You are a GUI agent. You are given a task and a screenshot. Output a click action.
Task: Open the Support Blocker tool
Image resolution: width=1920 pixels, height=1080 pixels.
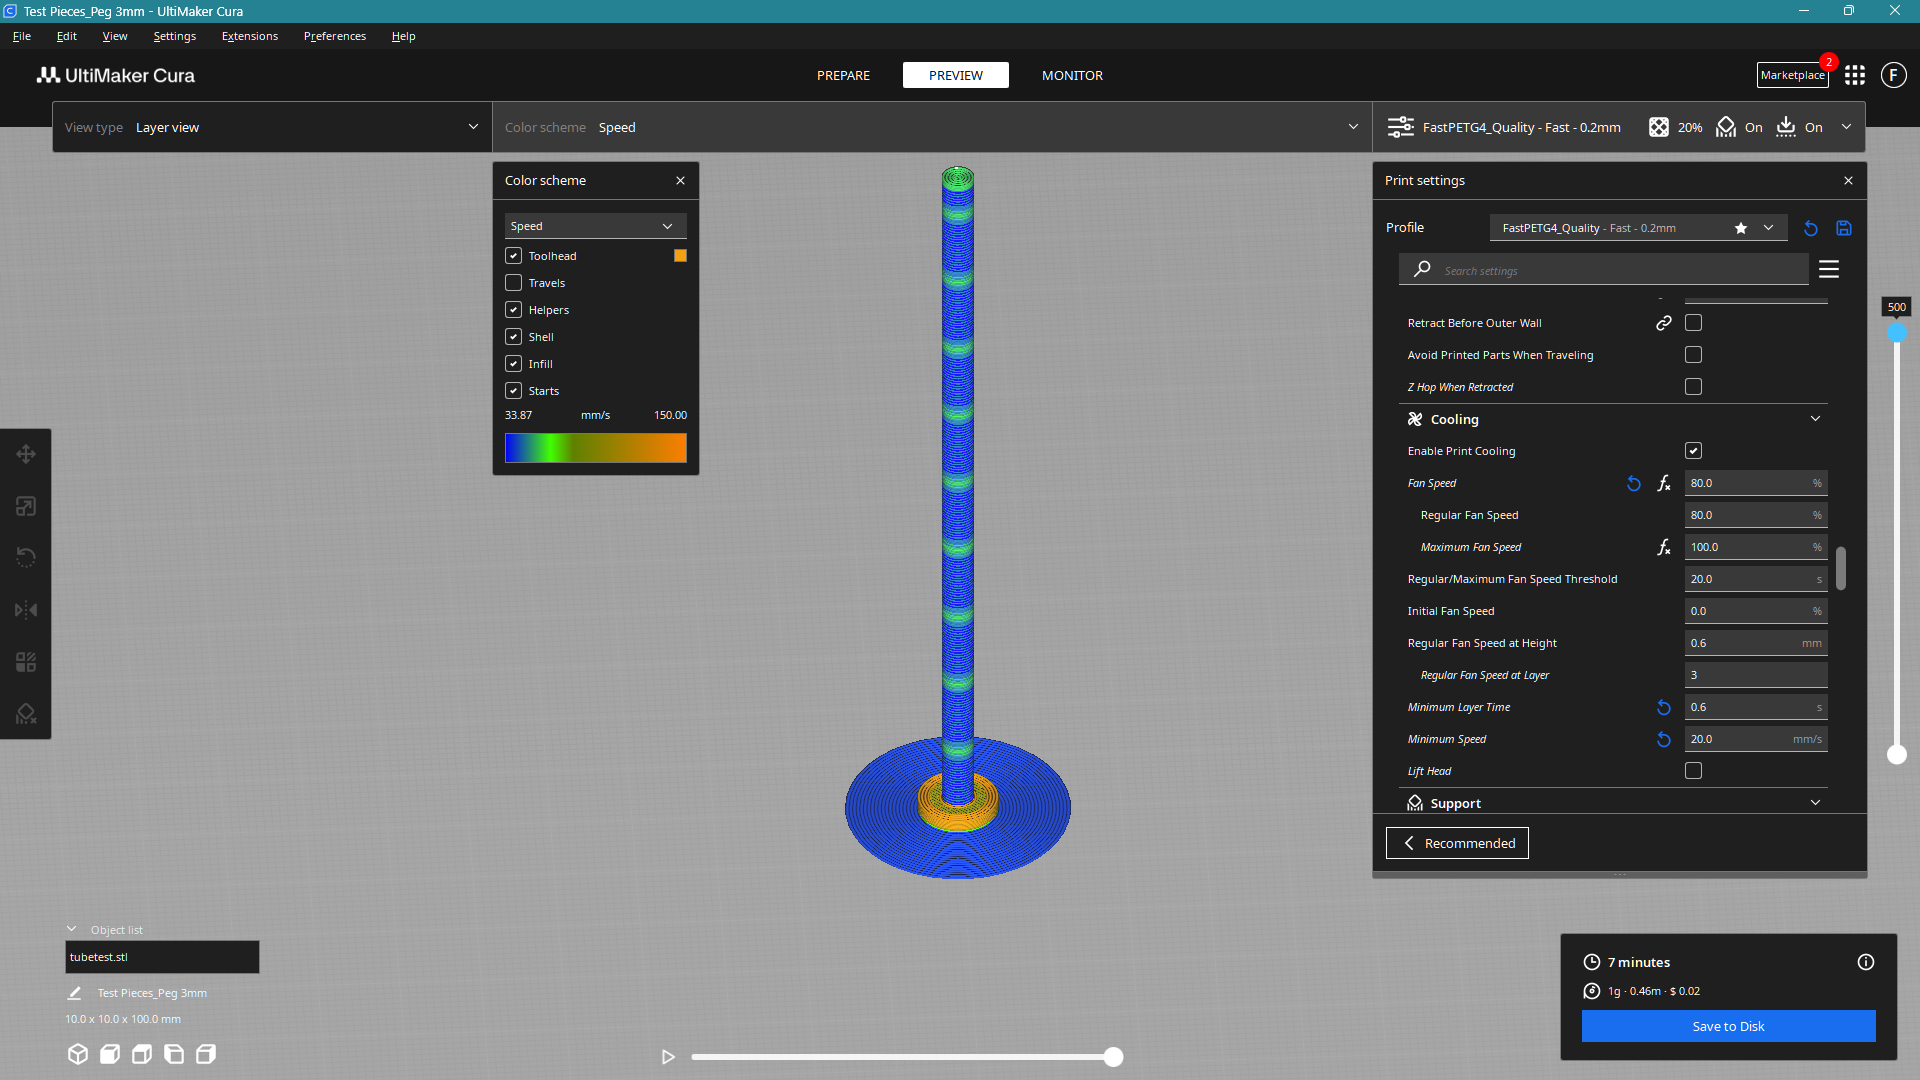26,713
